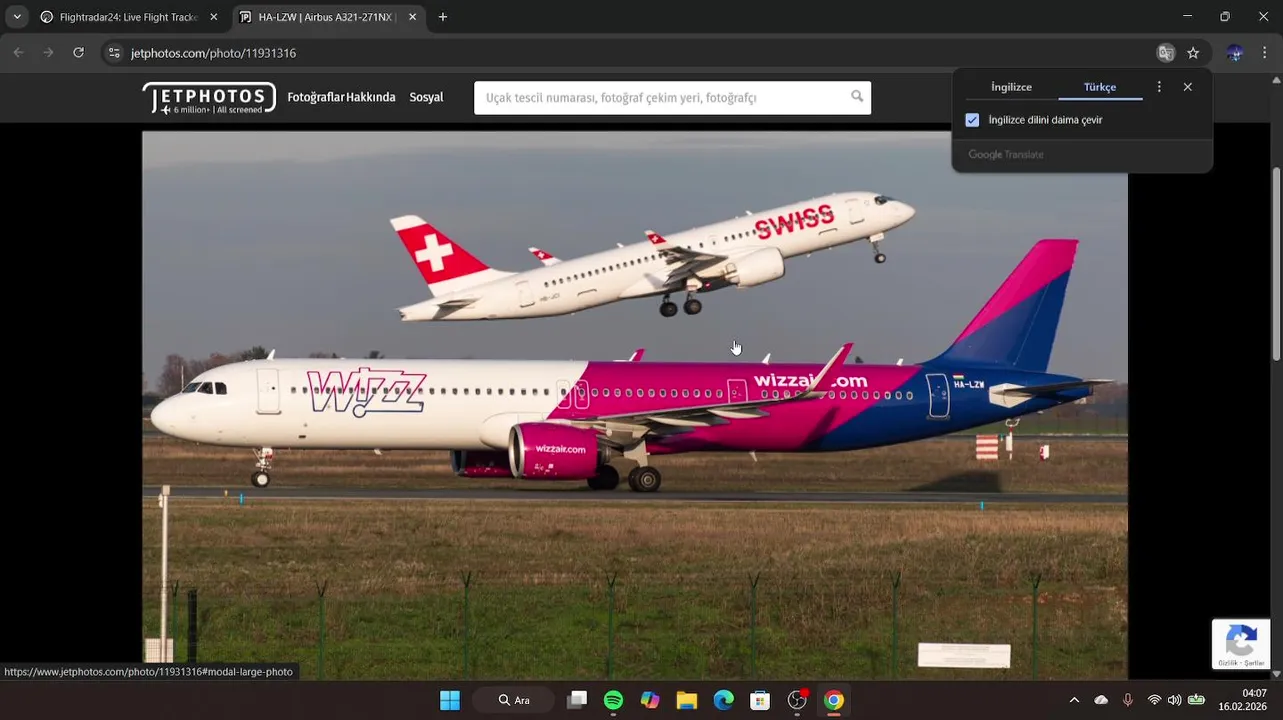The height and width of the screenshot is (720, 1283).
Task: Click the battery status icon
Action: pos(1196,700)
